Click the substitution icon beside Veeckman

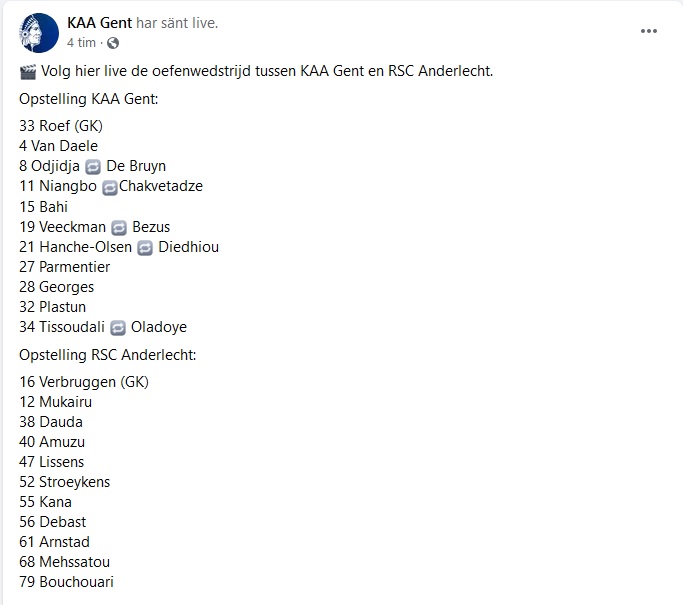(x=119, y=227)
